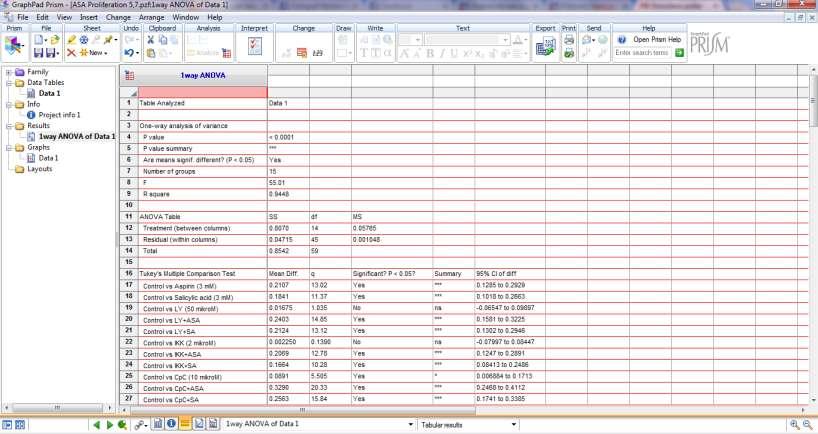
Task: Click the F value cell '55.01'
Action: pyautogui.click(x=277, y=183)
